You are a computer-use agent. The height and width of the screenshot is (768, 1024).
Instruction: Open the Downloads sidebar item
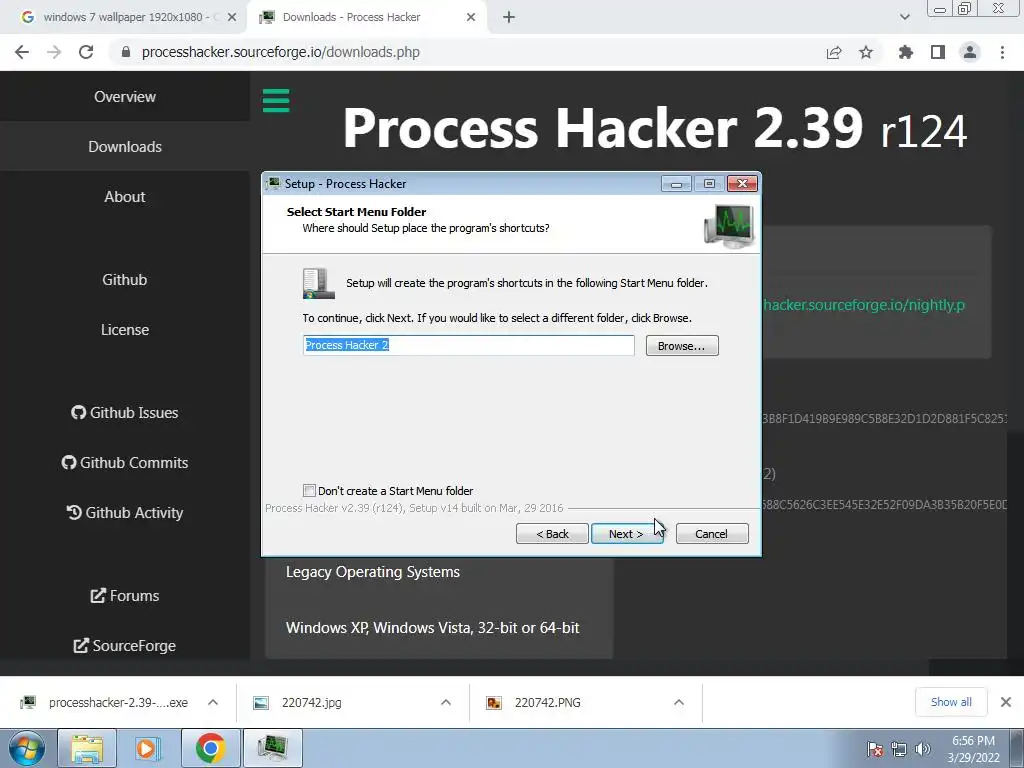(x=125, y=147)
